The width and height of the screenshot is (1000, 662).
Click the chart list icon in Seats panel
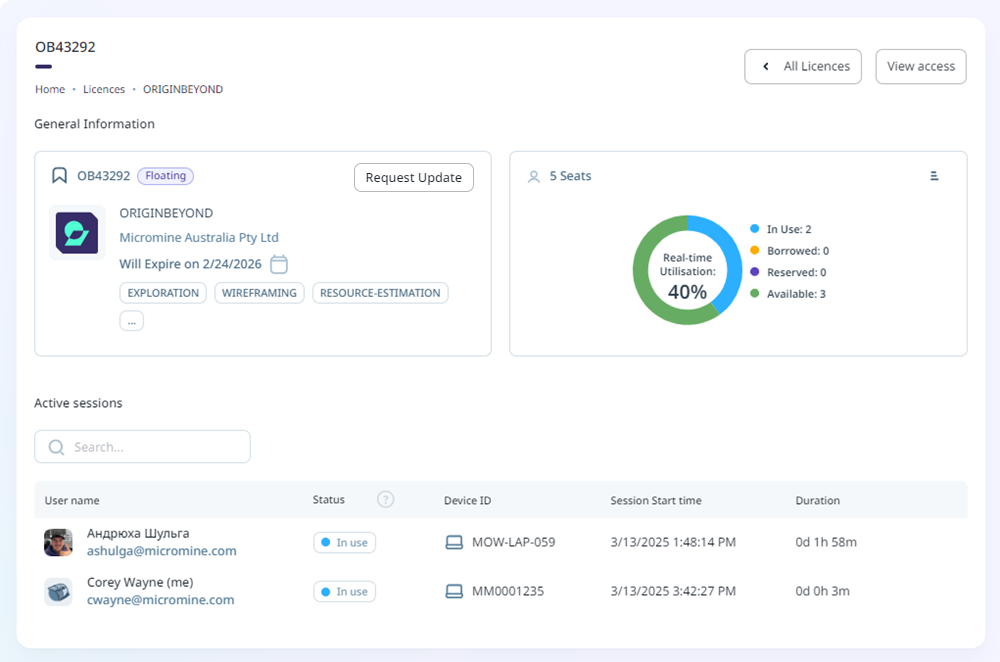[934, 176]
